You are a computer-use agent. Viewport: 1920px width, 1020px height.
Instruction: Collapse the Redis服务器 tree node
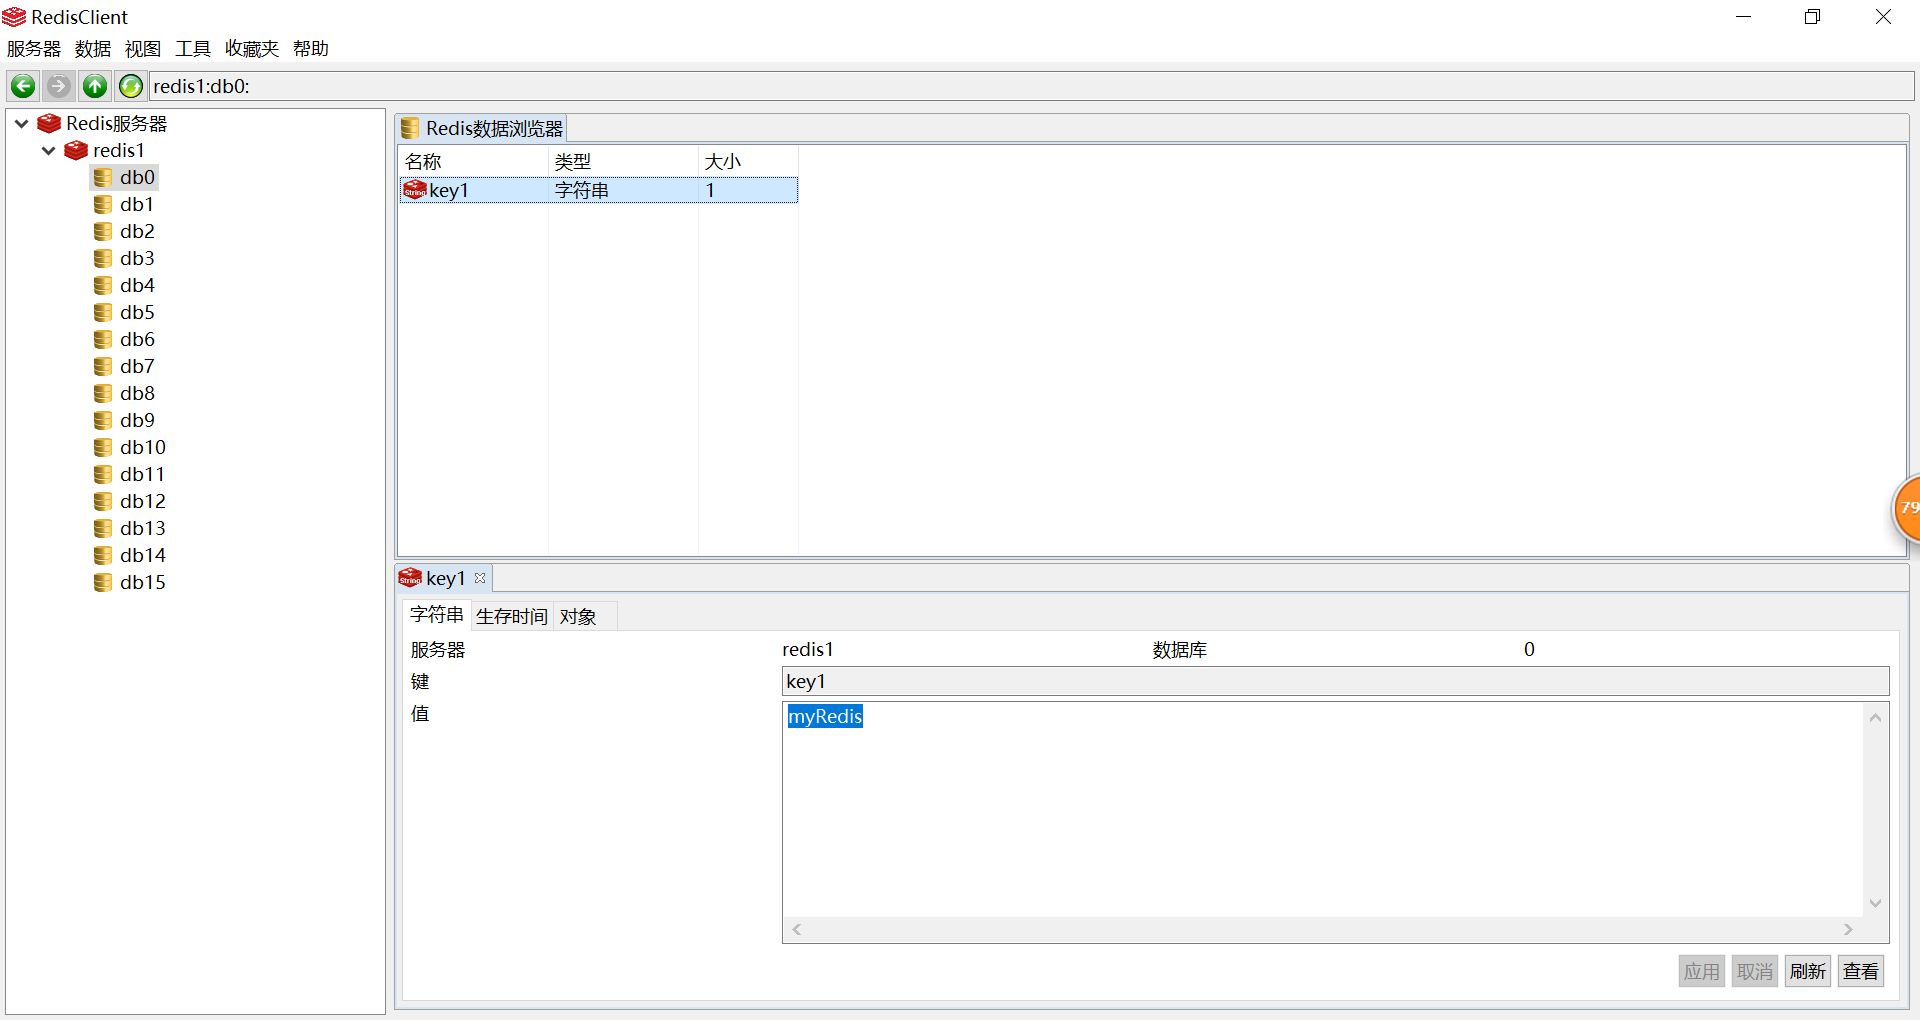coord(21,123)
